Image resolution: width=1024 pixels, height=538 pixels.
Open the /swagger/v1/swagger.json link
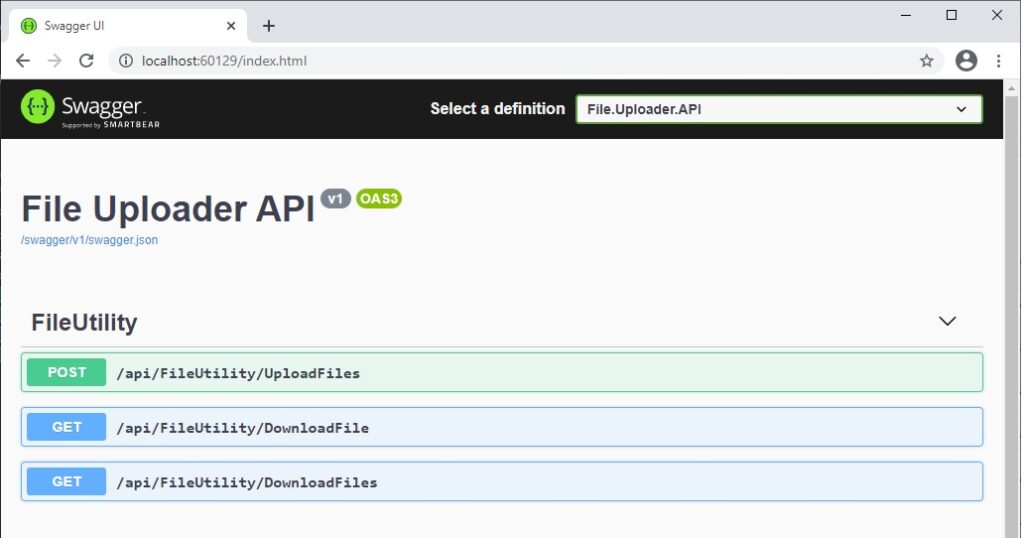(x=89, y=240)
